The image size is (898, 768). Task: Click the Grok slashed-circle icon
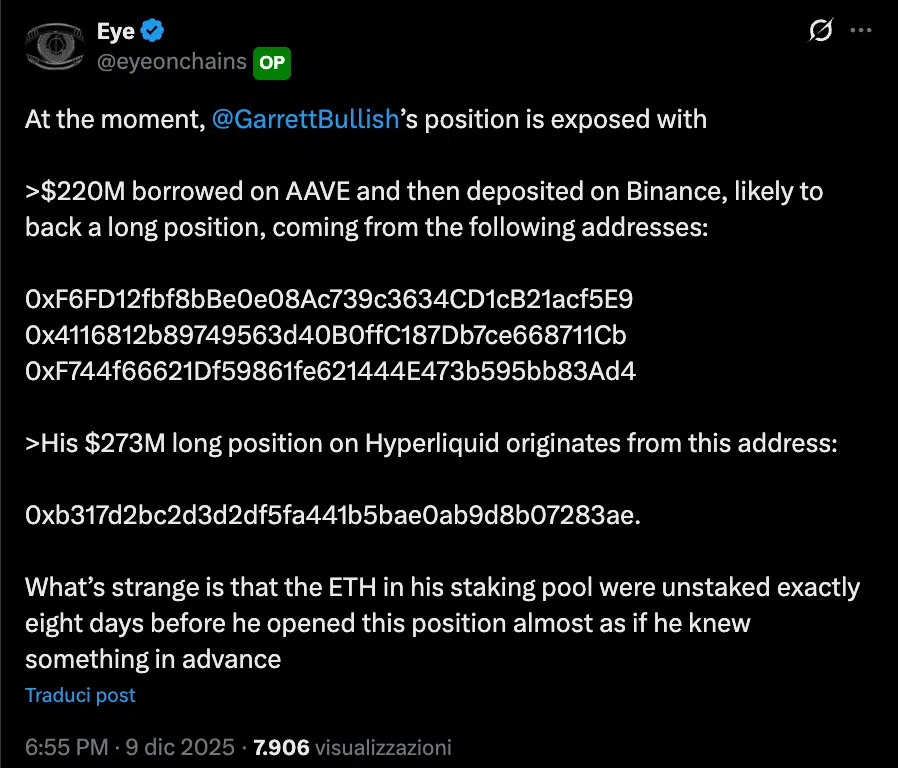pos(820,31)
